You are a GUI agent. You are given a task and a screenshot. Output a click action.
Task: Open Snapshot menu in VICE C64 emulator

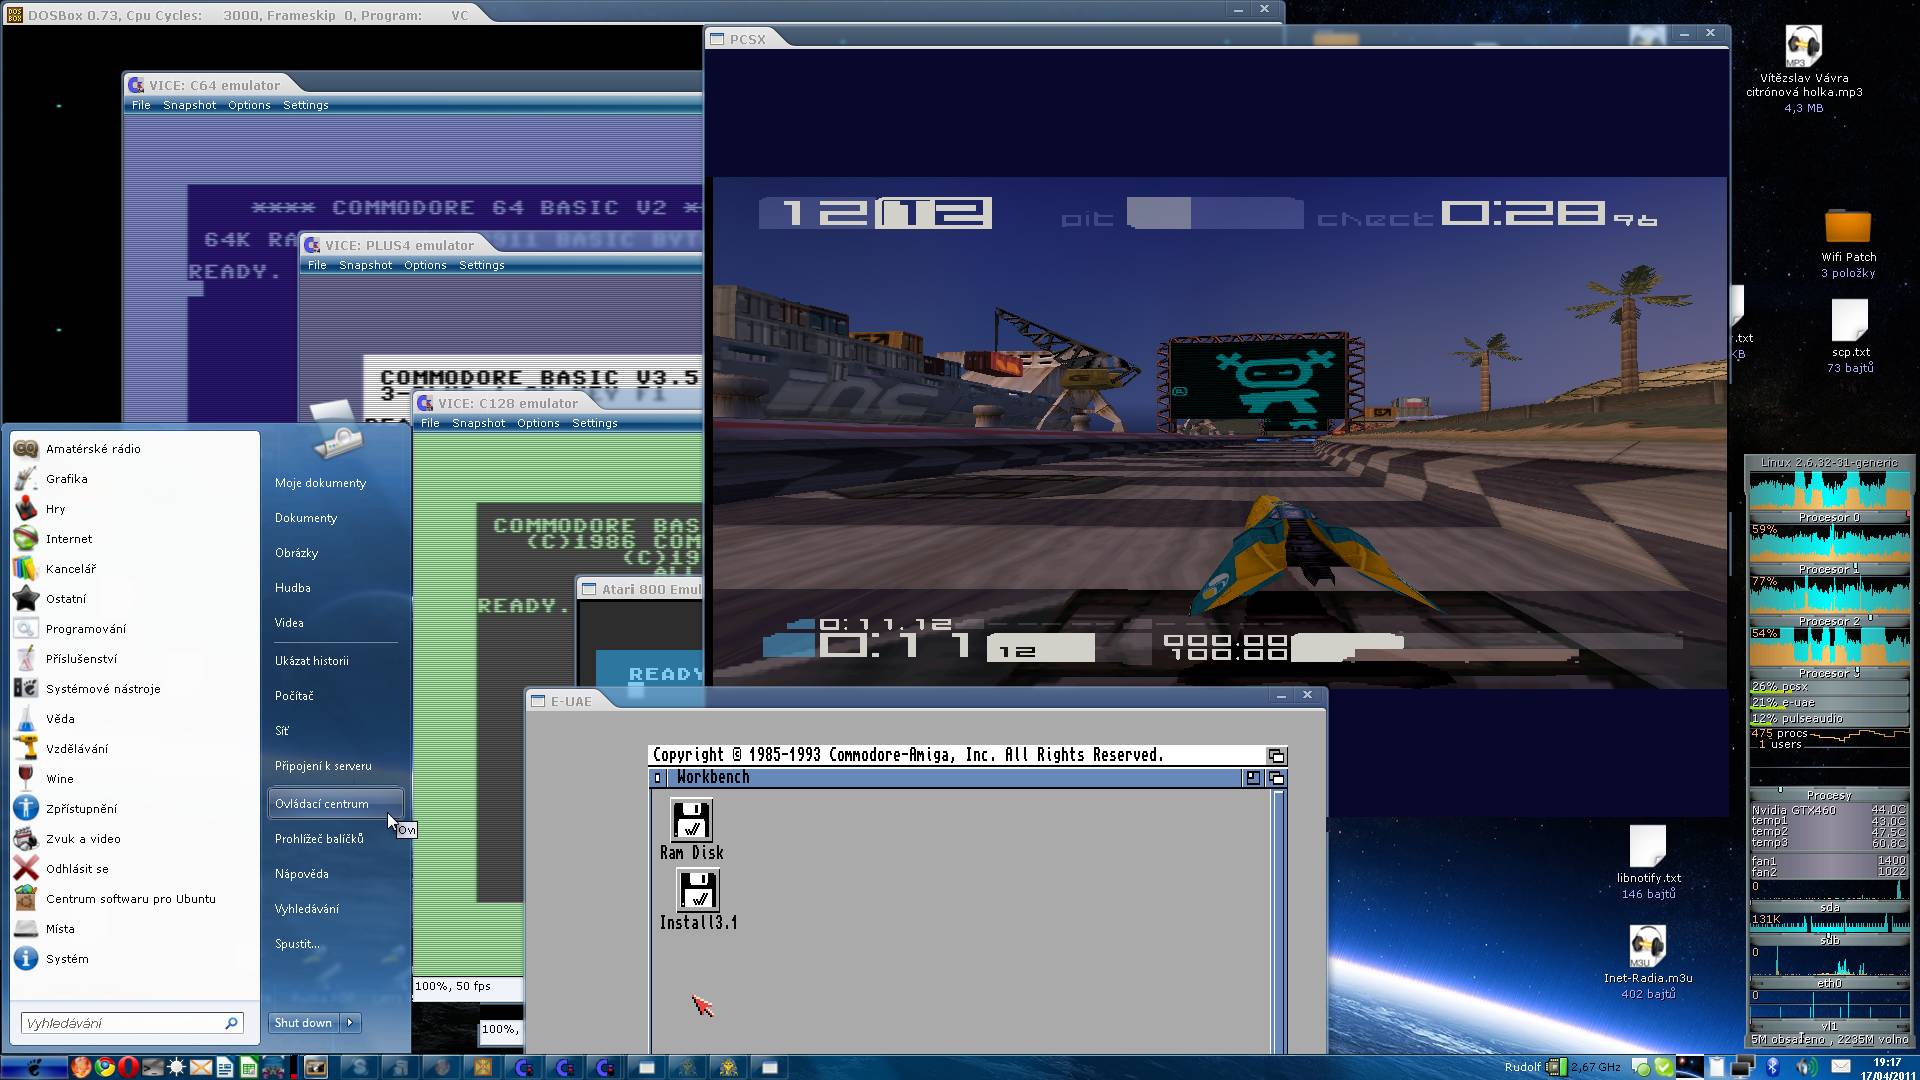(x=189, y=105)
